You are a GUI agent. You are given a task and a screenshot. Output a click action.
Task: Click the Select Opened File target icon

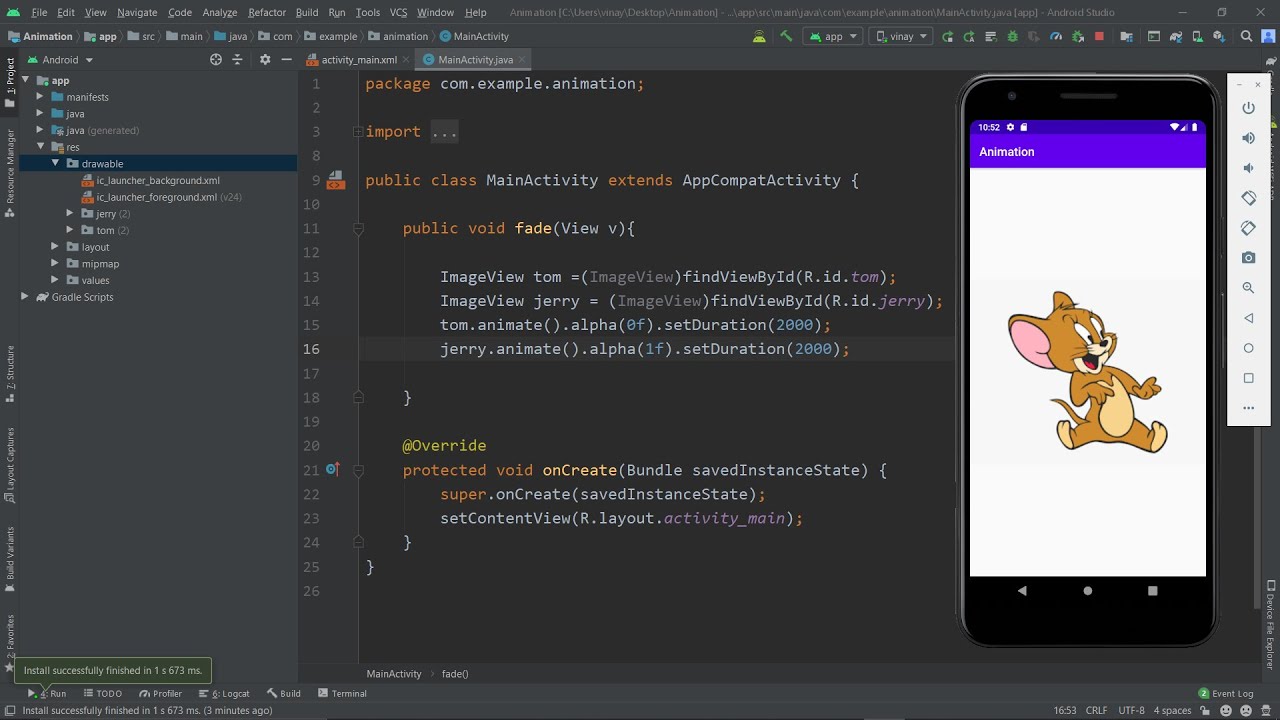click(x=216, y=60)
